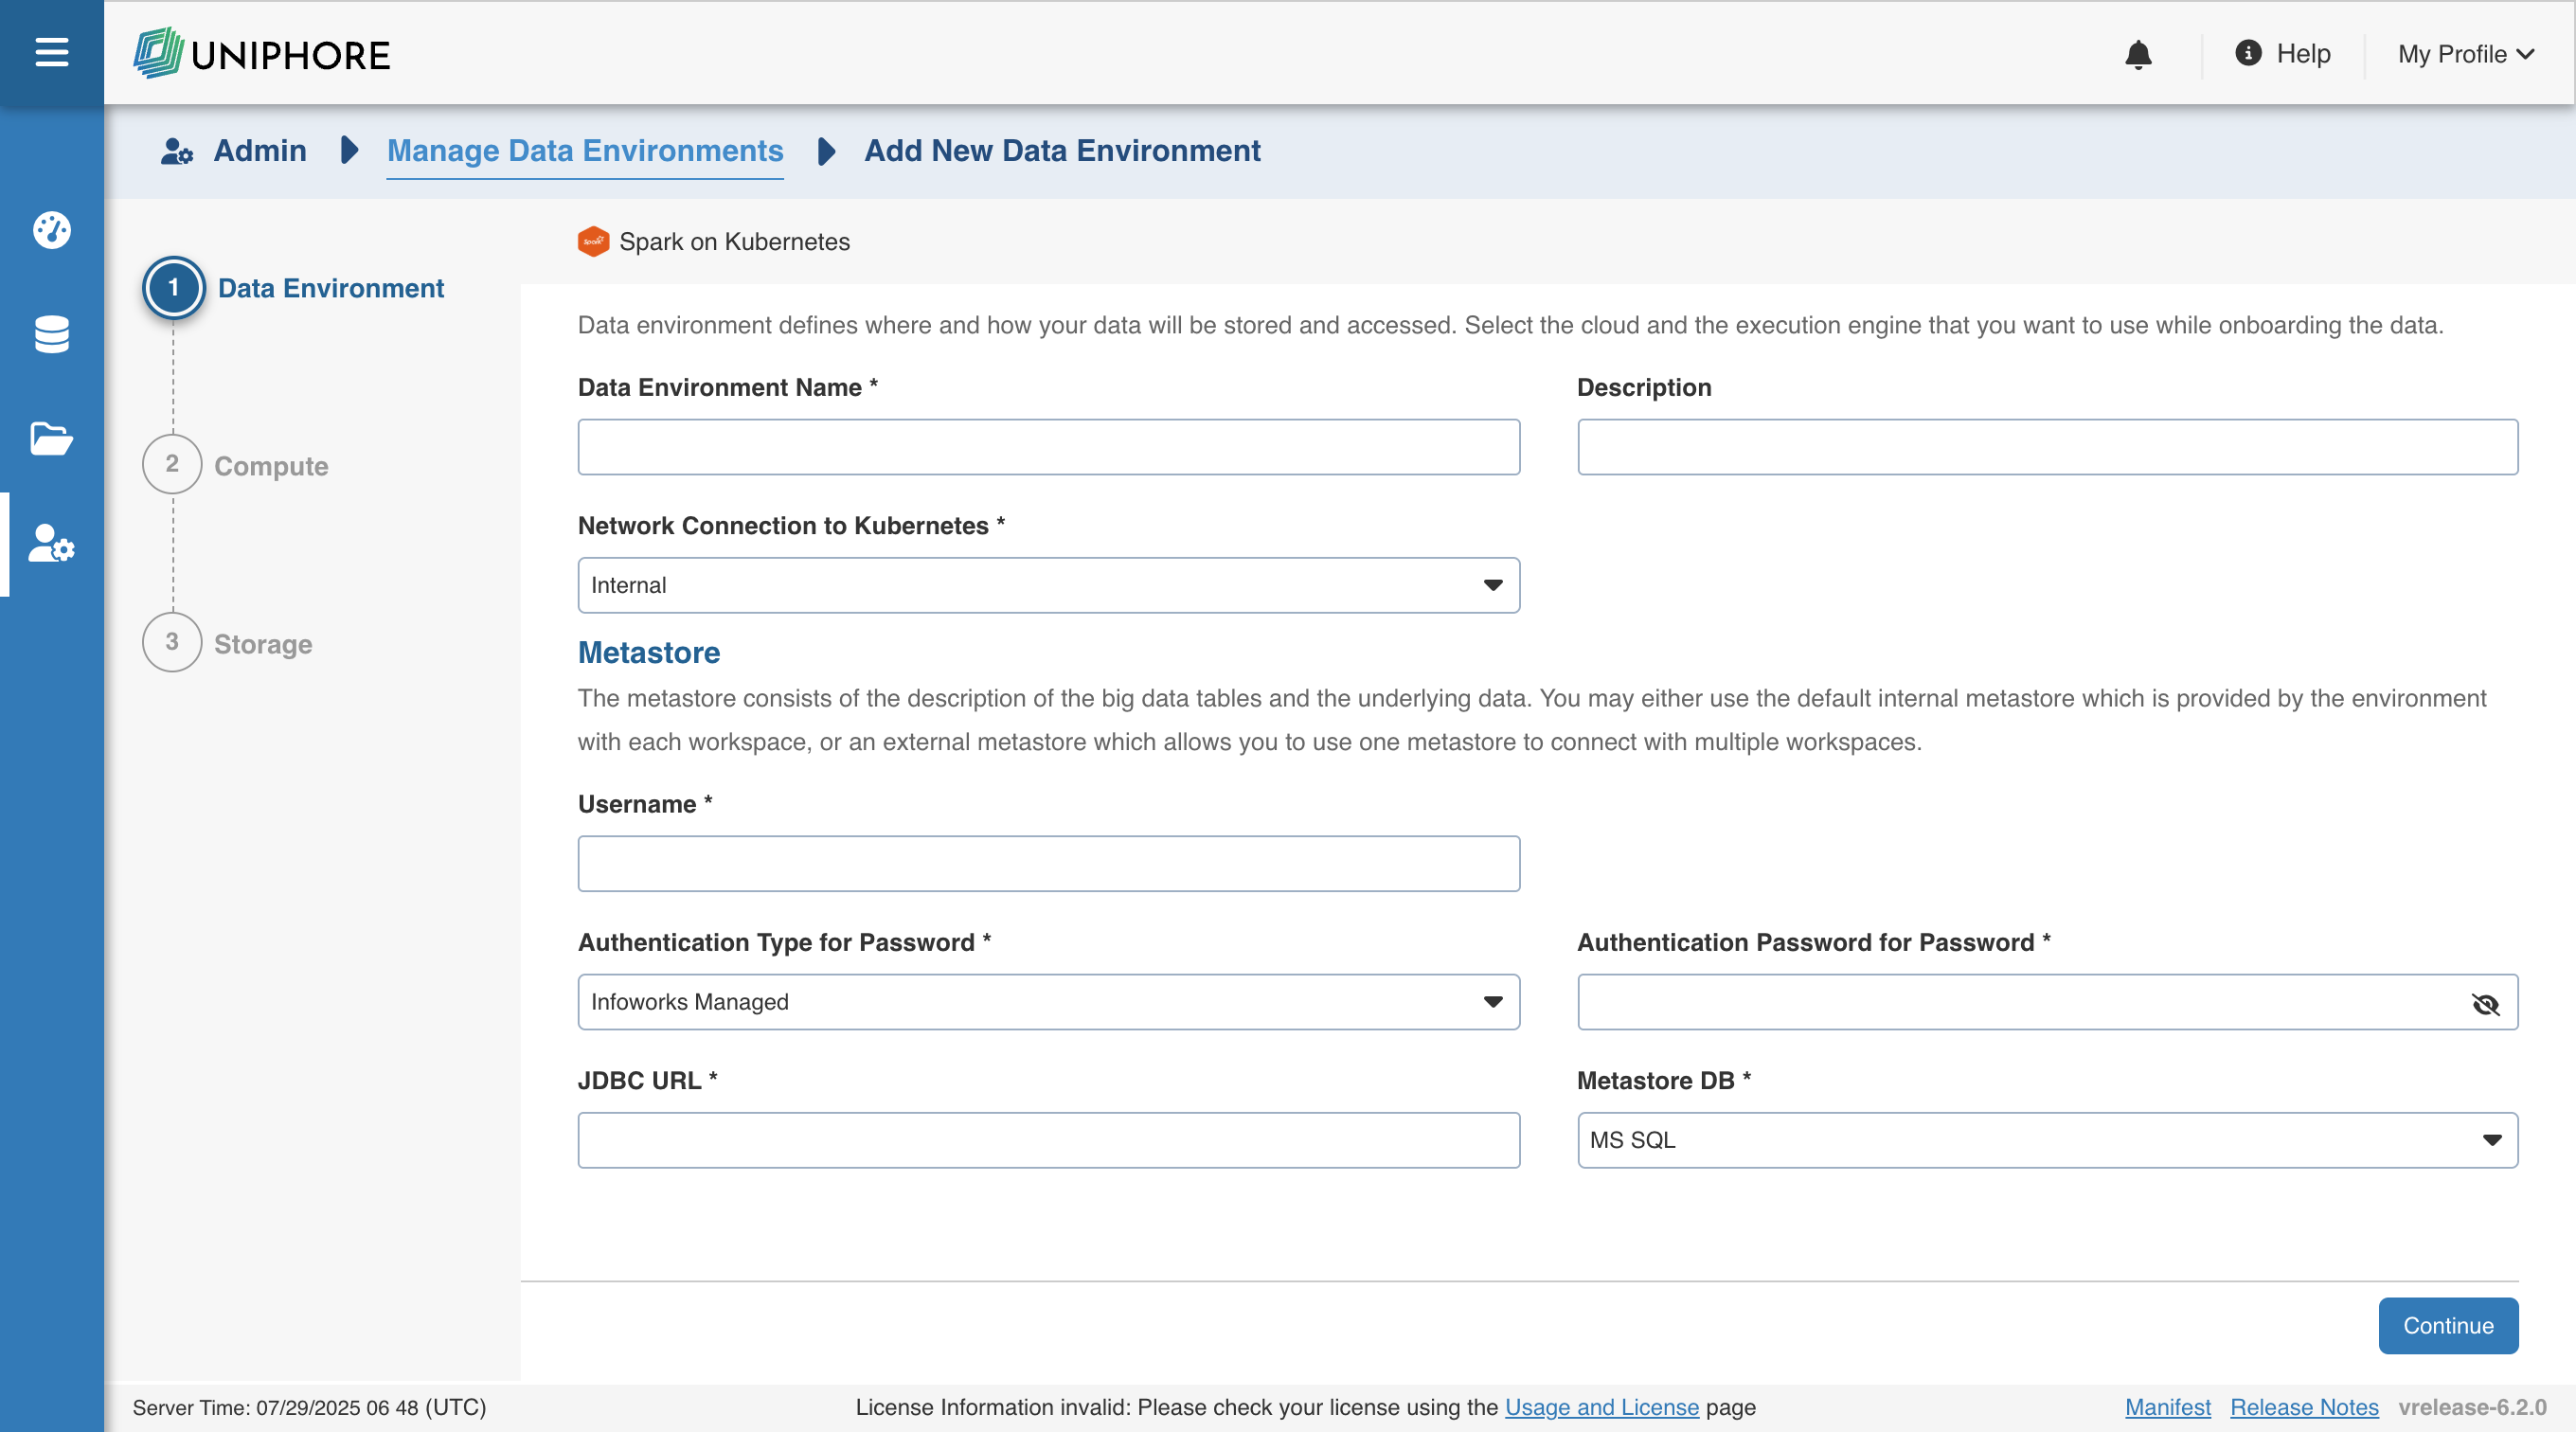Click the Server Time status text
Image resolution: width=2576 pixels, height=1432 pixels.
click(x=309, y=1407)
